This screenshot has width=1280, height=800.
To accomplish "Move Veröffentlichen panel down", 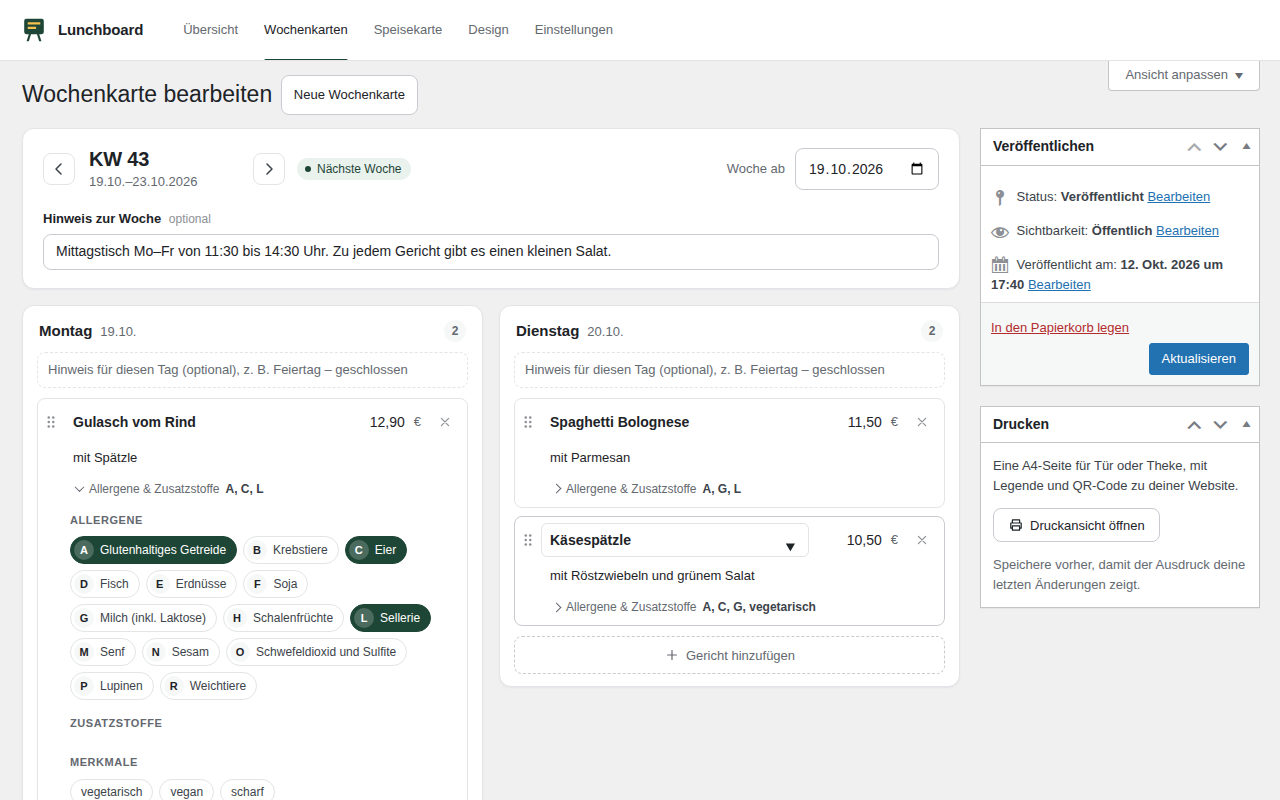I will (1220, 146).
